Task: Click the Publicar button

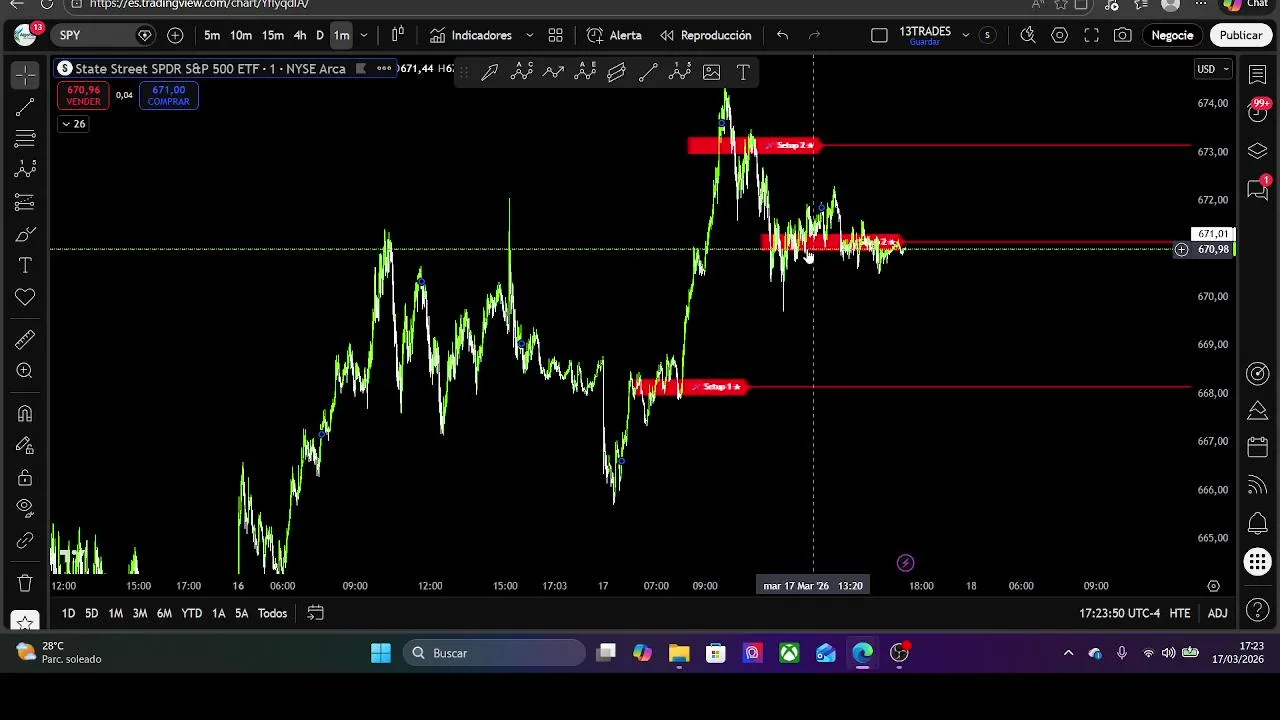Action: [1241, 35]
